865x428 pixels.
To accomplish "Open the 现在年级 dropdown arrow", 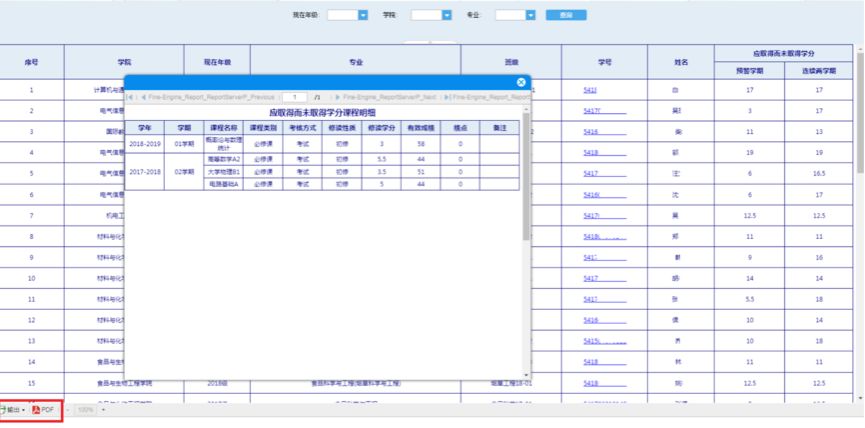I will point(363,15).
